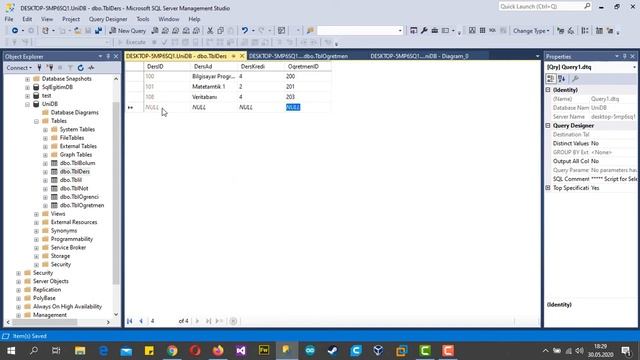640x360 pixels.
Task: Click the wrench Properties icon in toolbar
Action: click(x=424, y=31)
